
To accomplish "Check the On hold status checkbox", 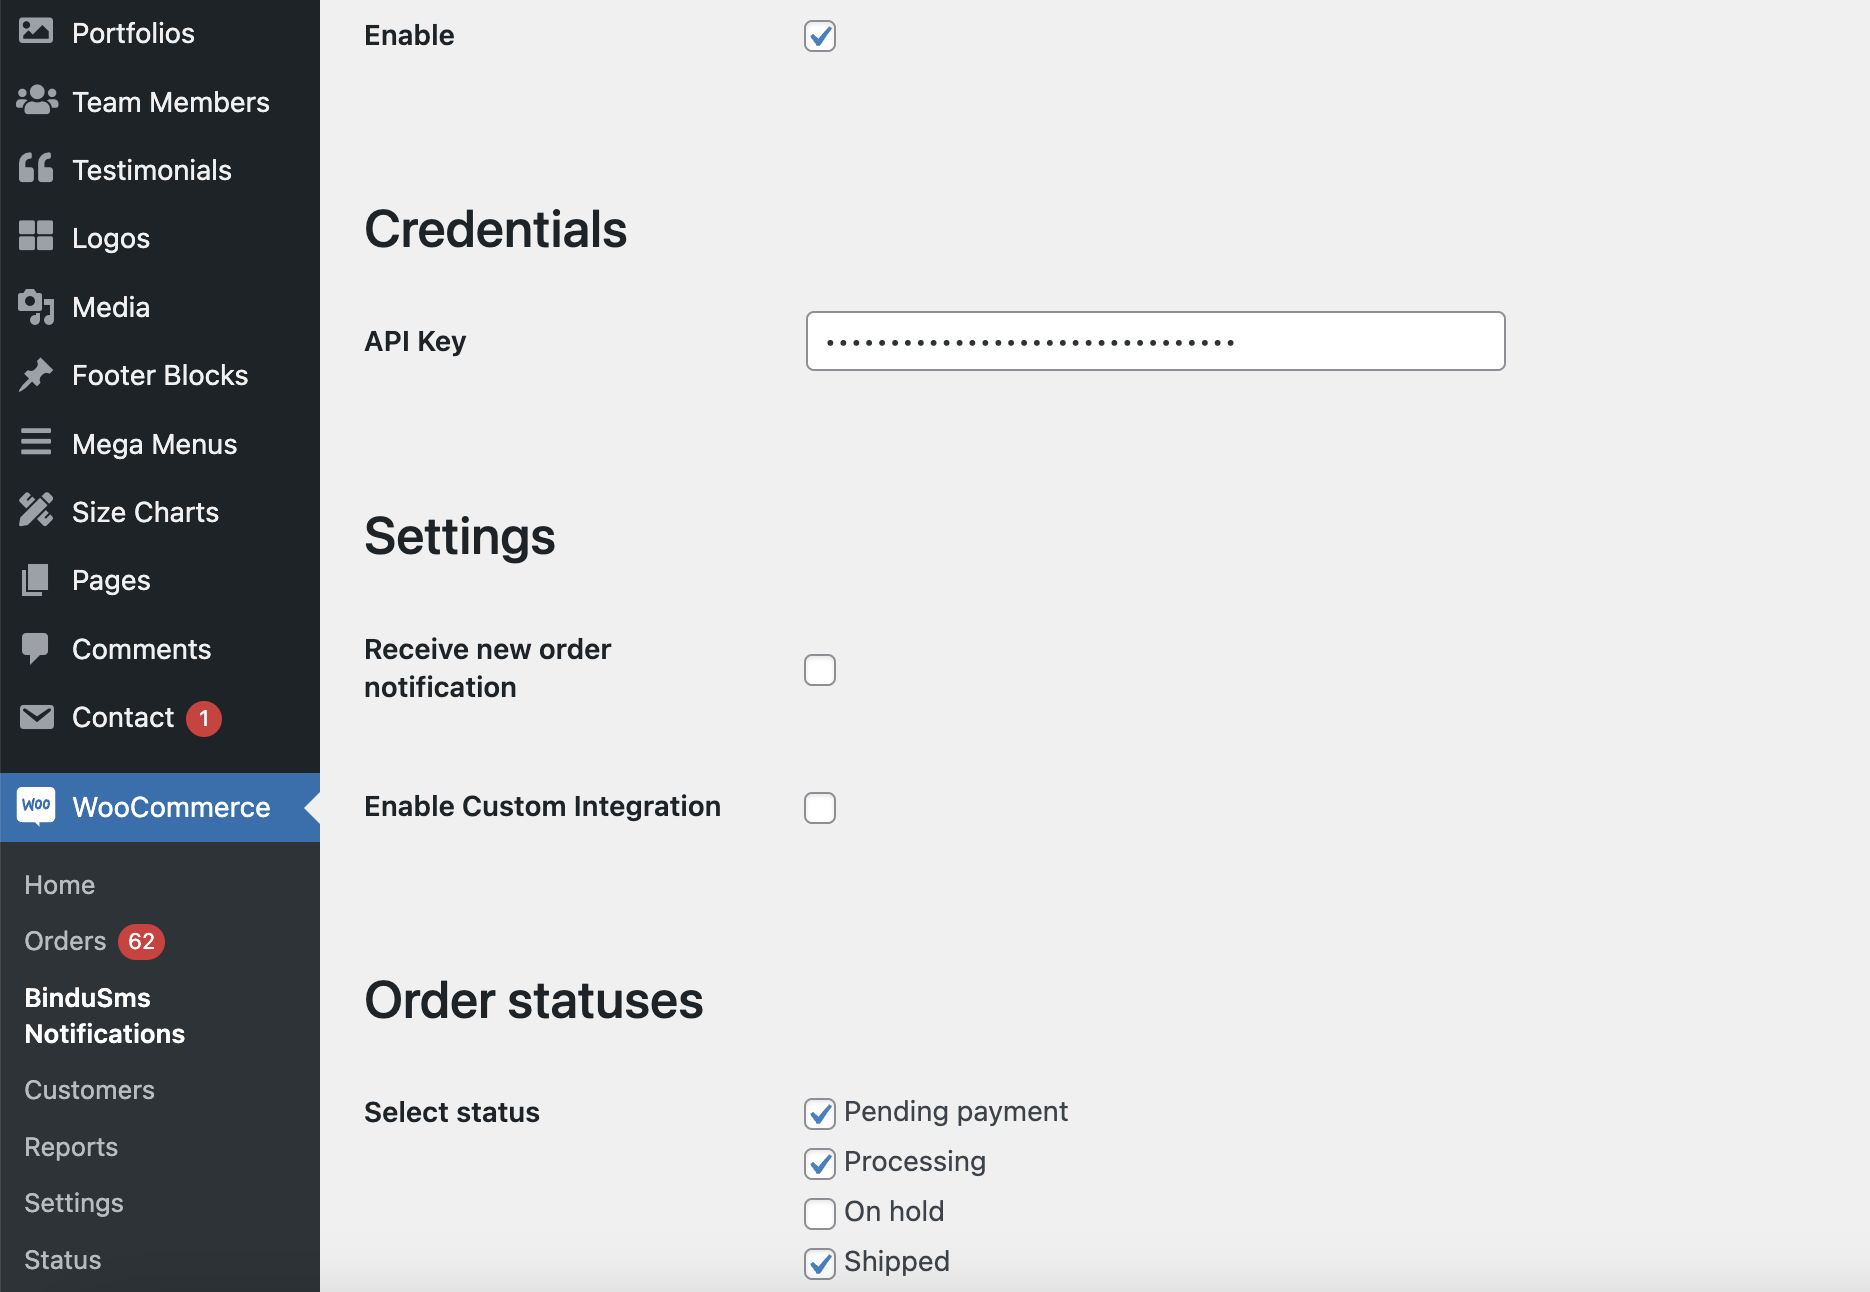I will 820,1214.
